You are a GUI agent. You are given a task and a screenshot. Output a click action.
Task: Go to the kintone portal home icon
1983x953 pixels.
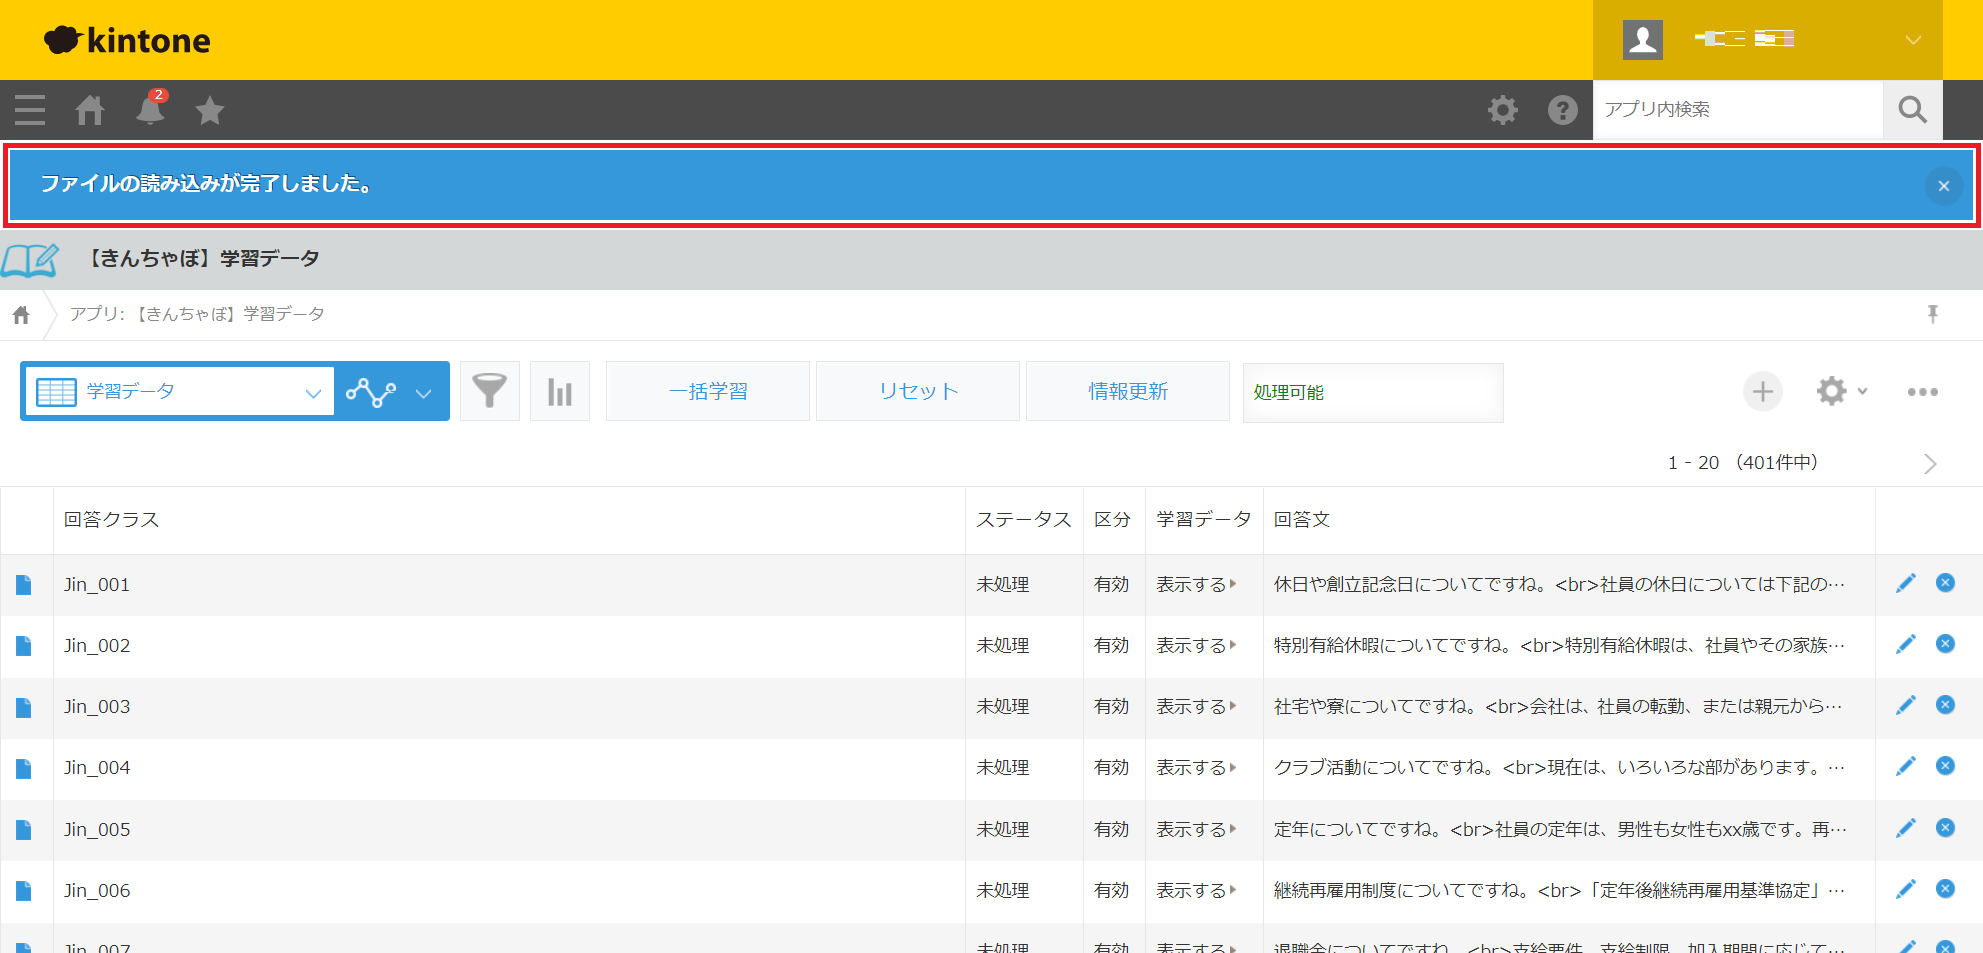(90, 109)
